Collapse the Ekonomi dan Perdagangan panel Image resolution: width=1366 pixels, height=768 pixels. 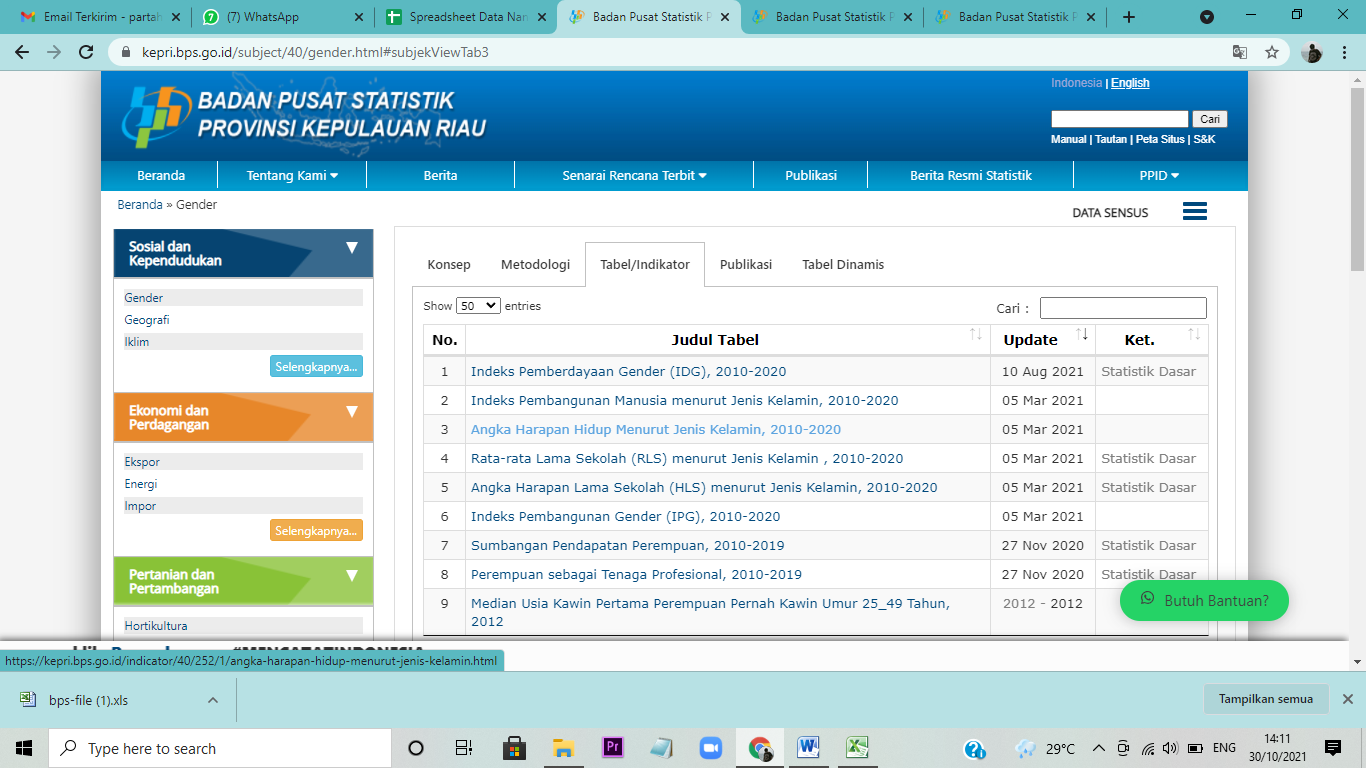tap(351, 411)
